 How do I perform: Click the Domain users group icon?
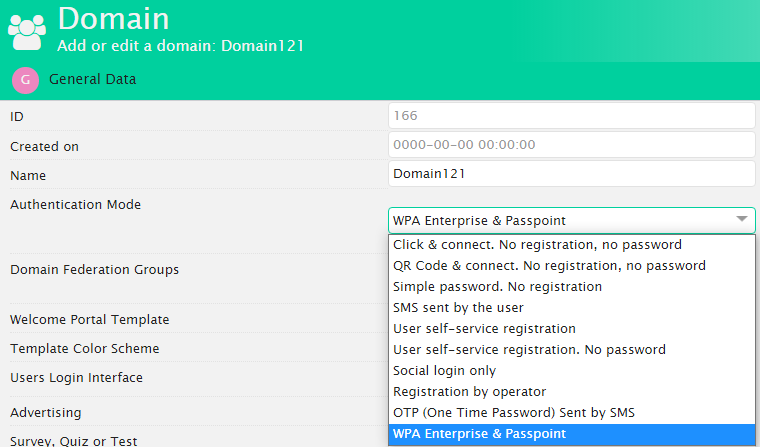[x=27, y=30]
